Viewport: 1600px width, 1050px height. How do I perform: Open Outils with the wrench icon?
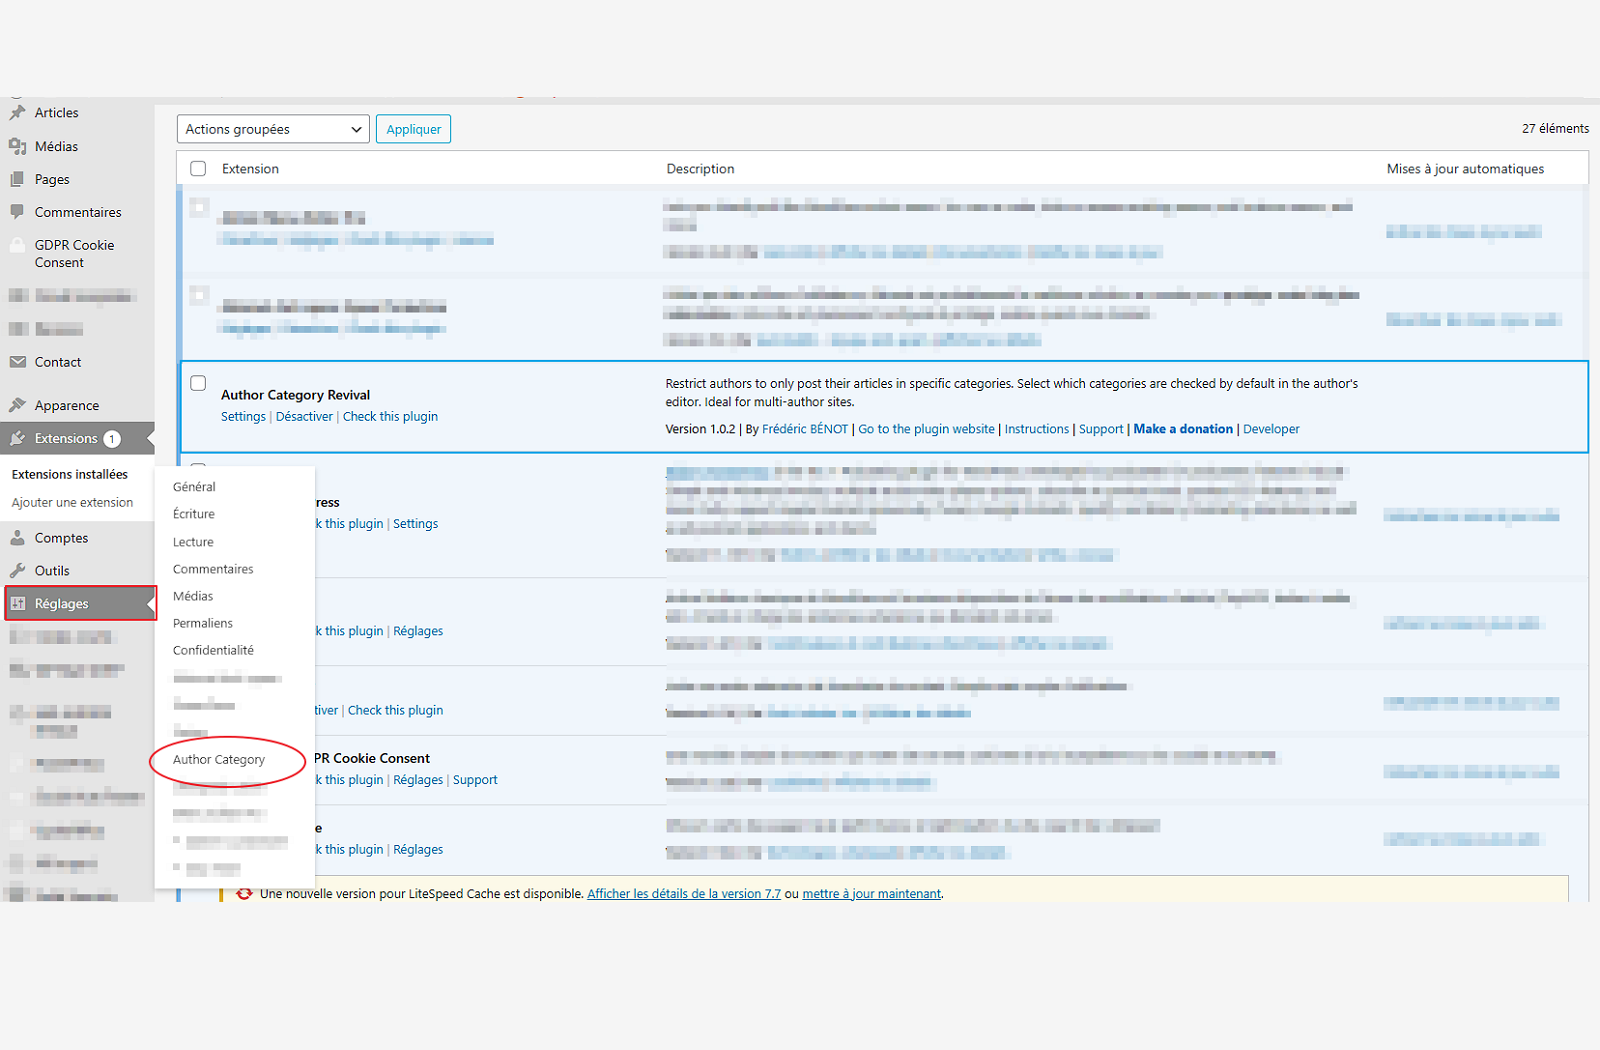pyautogui.click(x=18, y=570)
